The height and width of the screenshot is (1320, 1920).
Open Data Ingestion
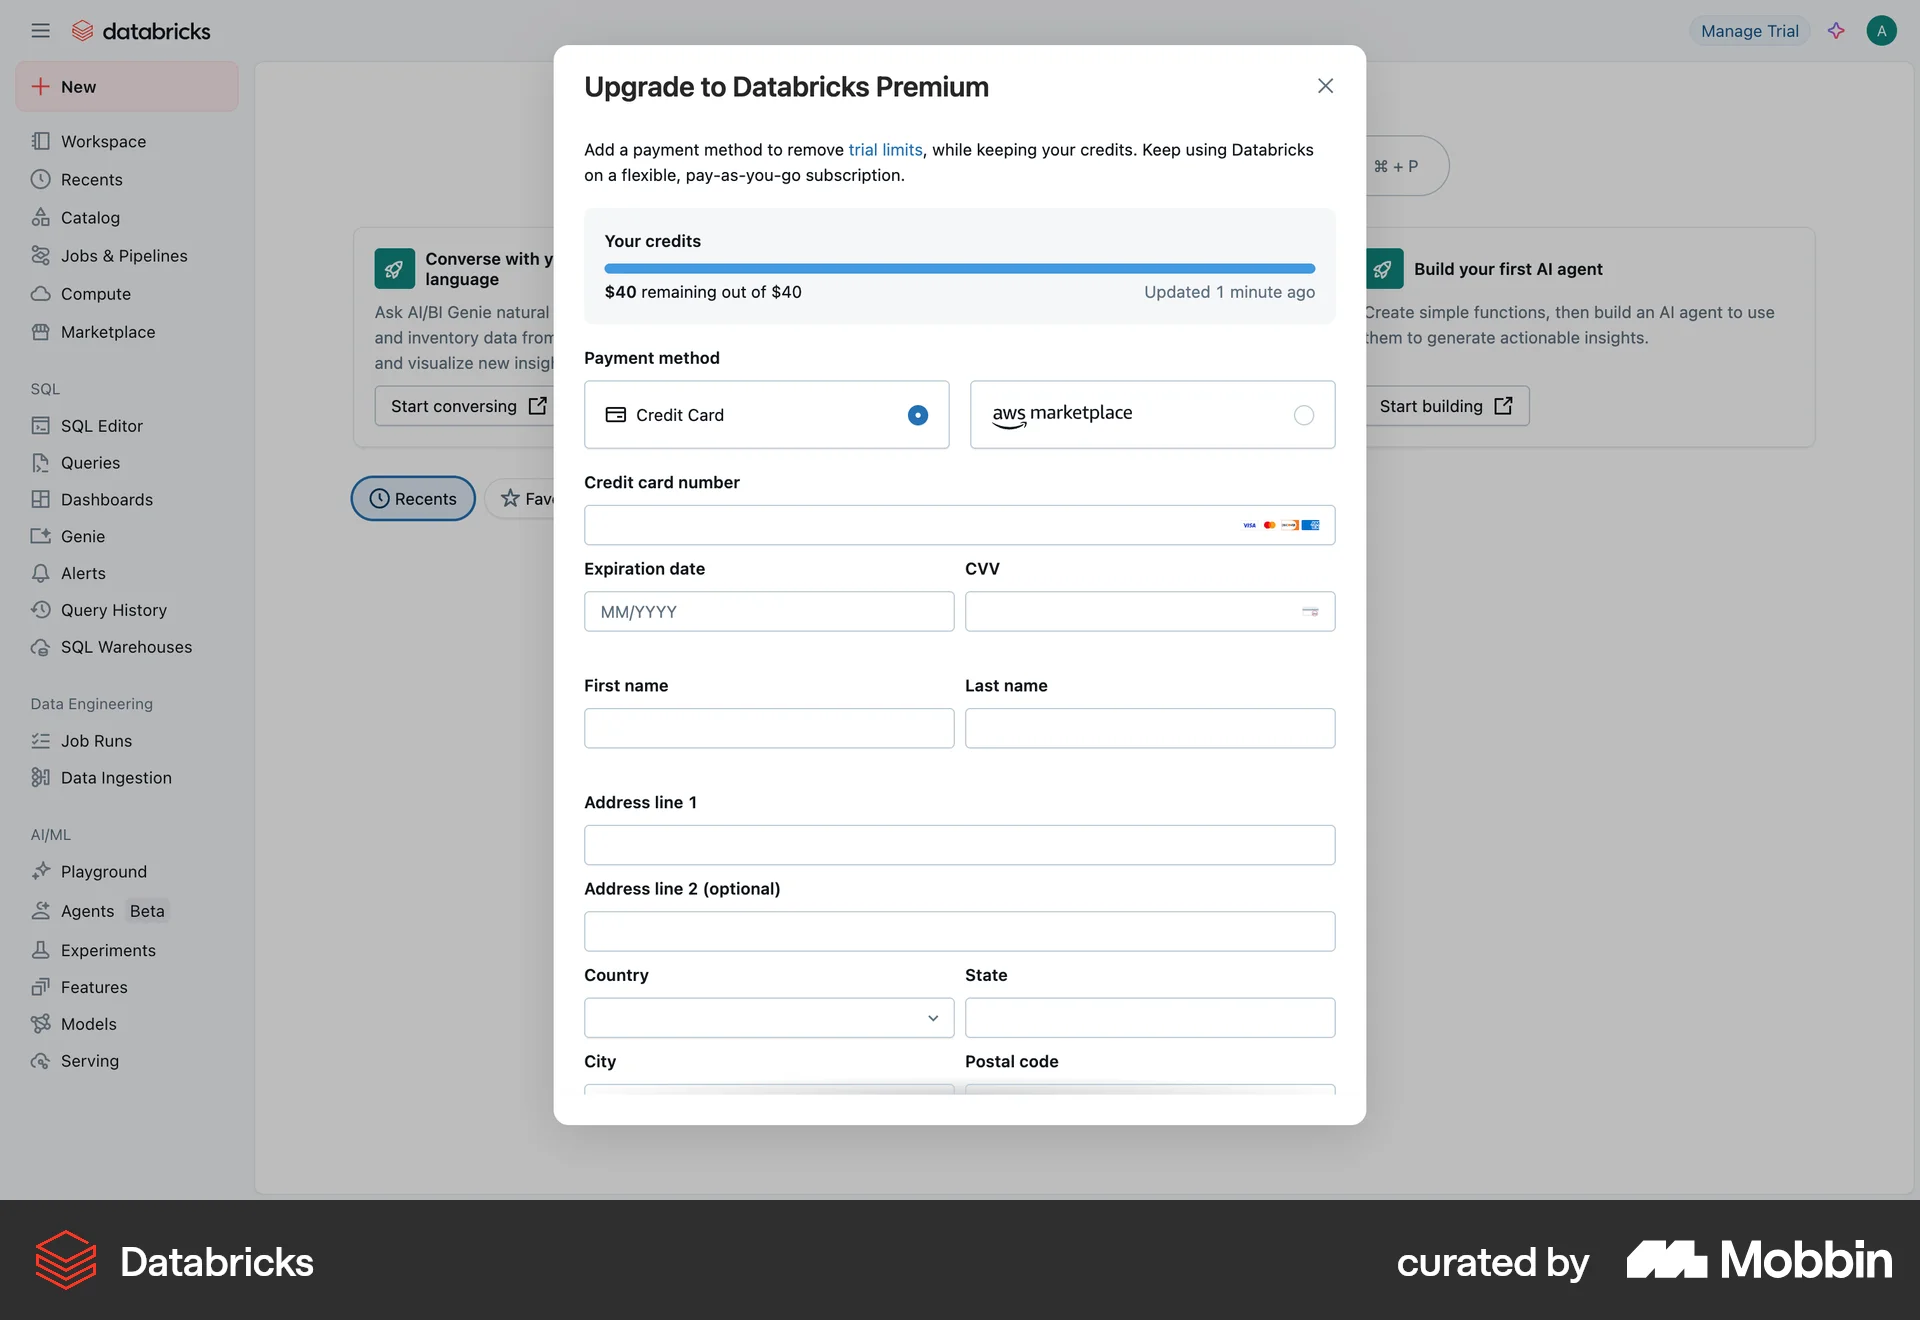point(114,777)
